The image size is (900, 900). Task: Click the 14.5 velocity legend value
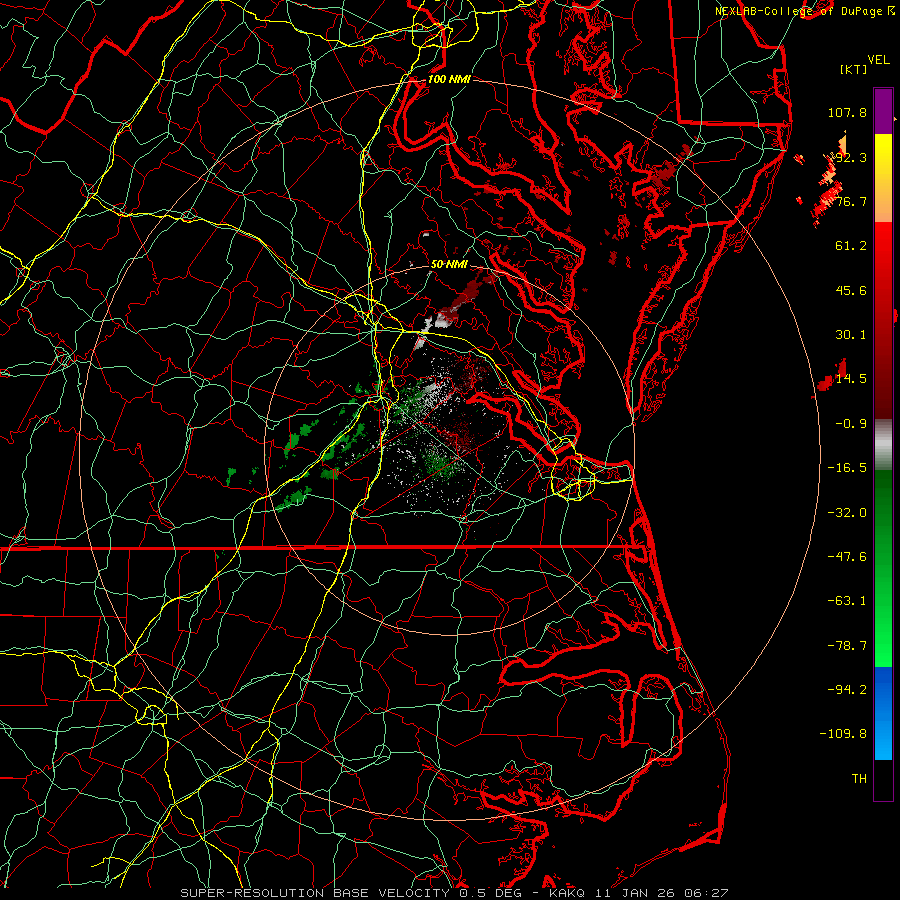851,379
